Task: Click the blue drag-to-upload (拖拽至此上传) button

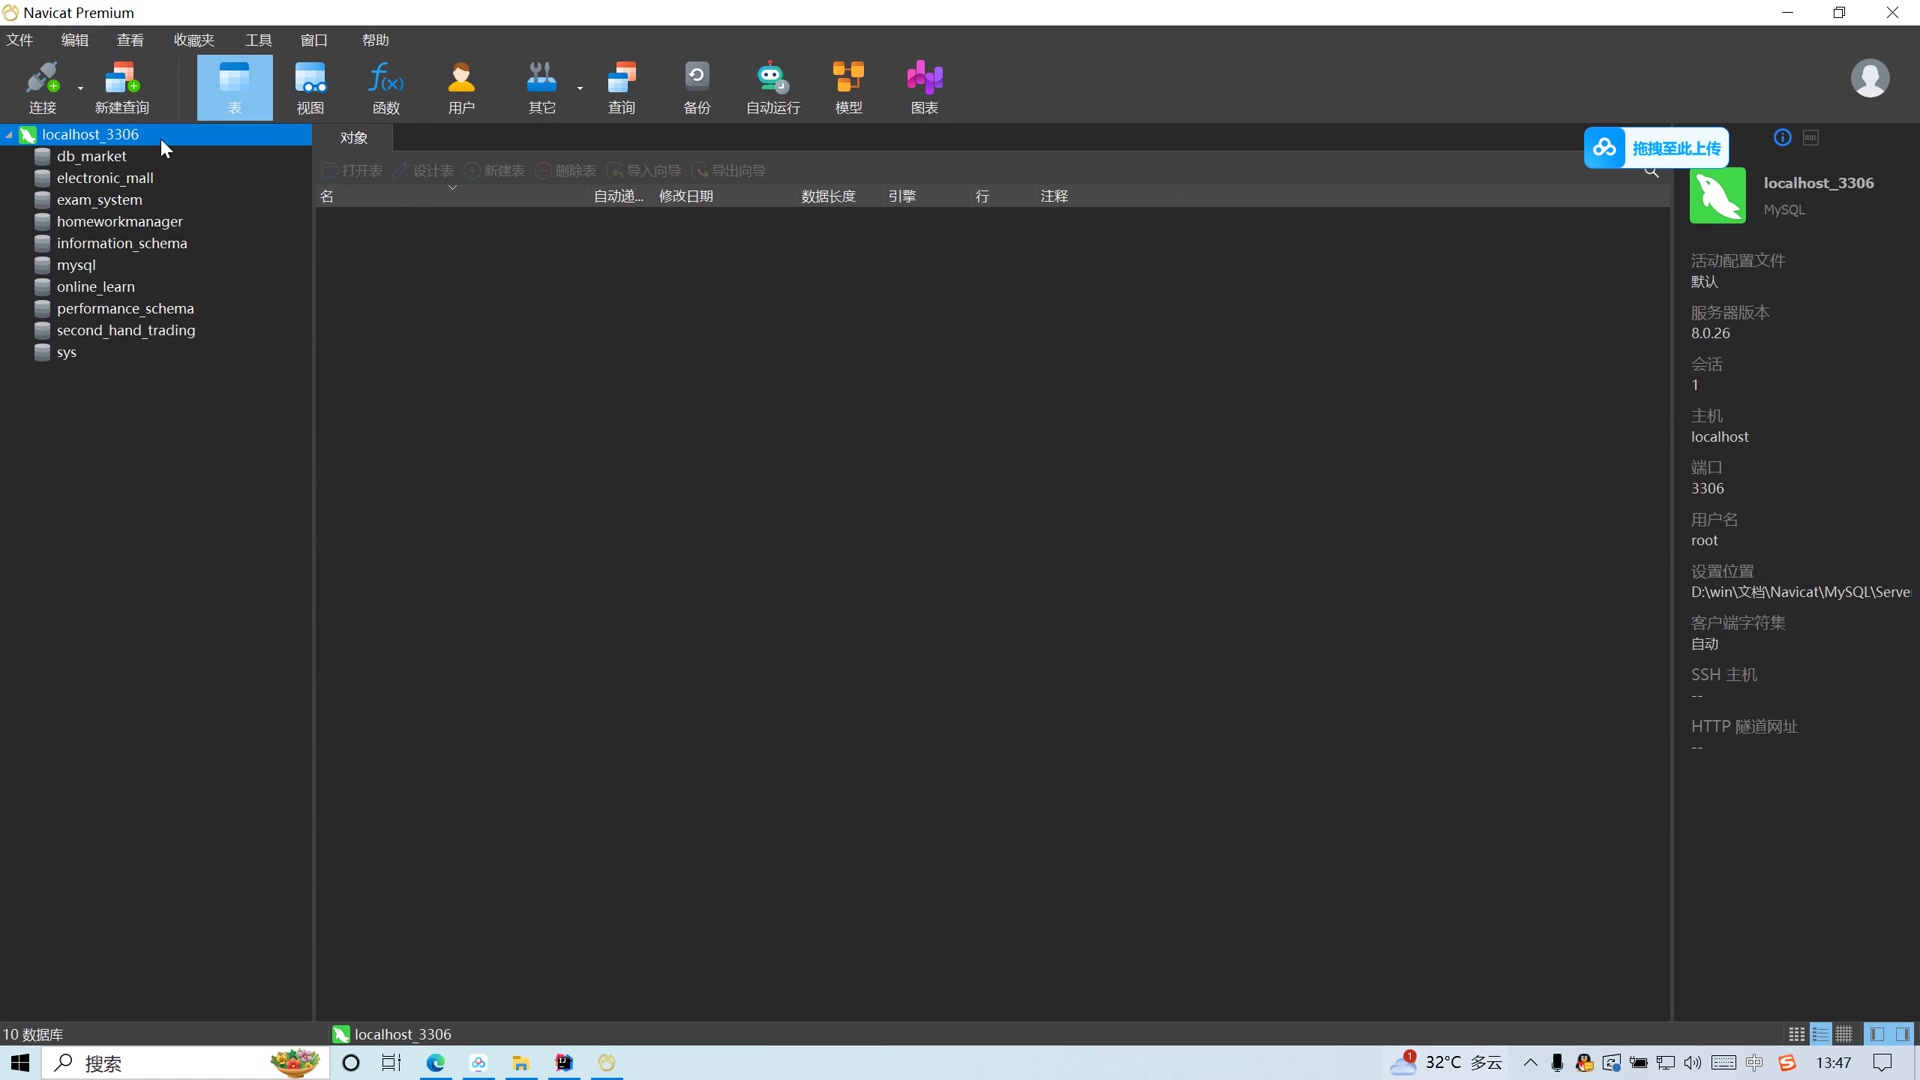Action: [1656, 148]
